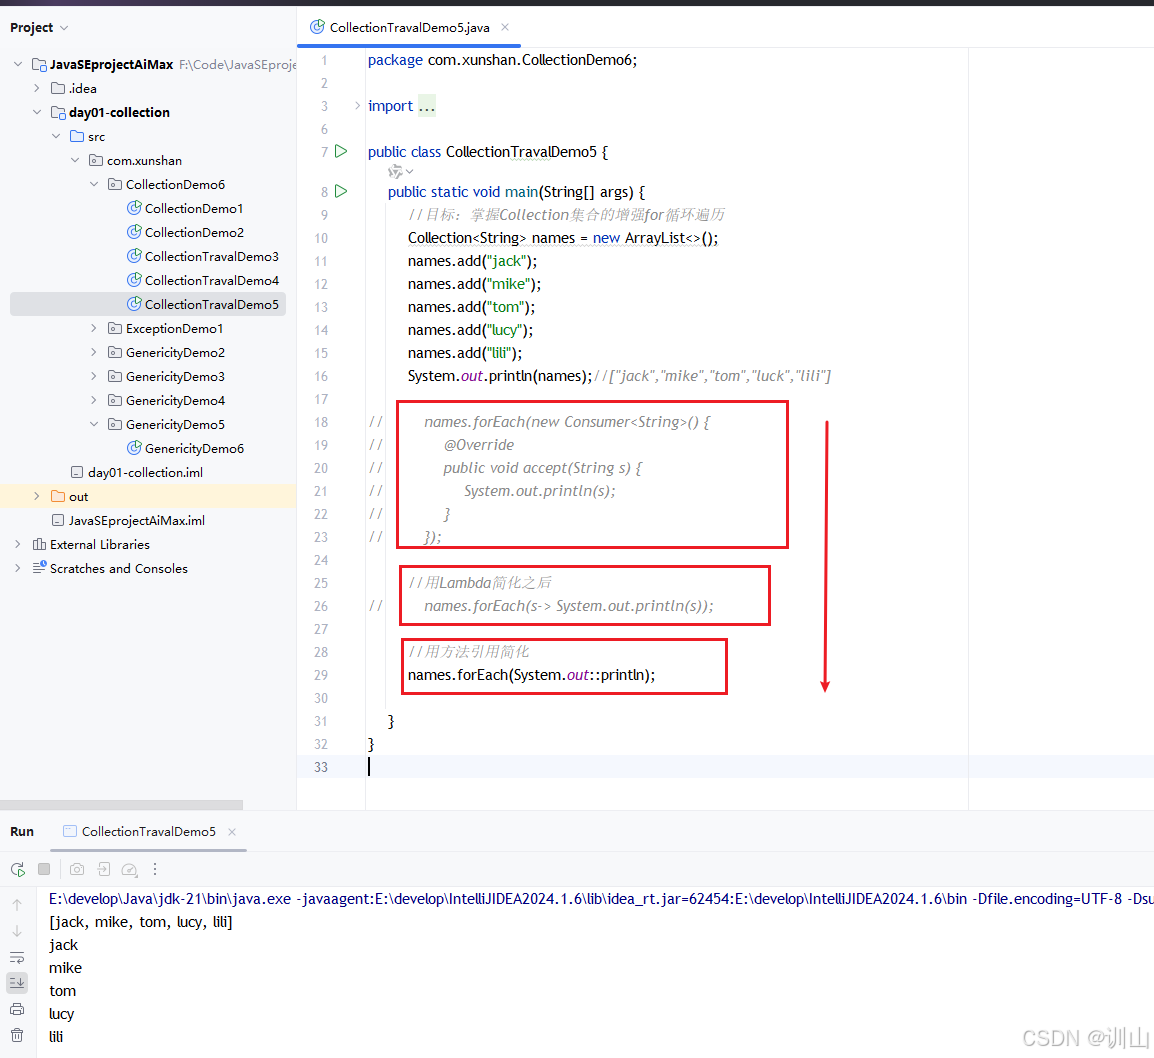Image resolution: width=1154 pixels, height=1058 pixels.
Task: Switch to the CollectionTravalDemo5.java editor tab
Action: (402, 28)
